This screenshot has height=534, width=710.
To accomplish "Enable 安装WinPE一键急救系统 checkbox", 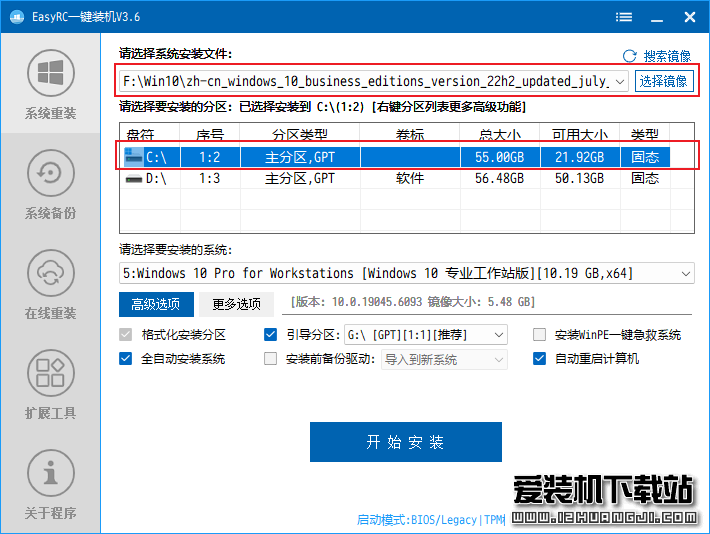I will pyautogui.click(x=539, y=335).
